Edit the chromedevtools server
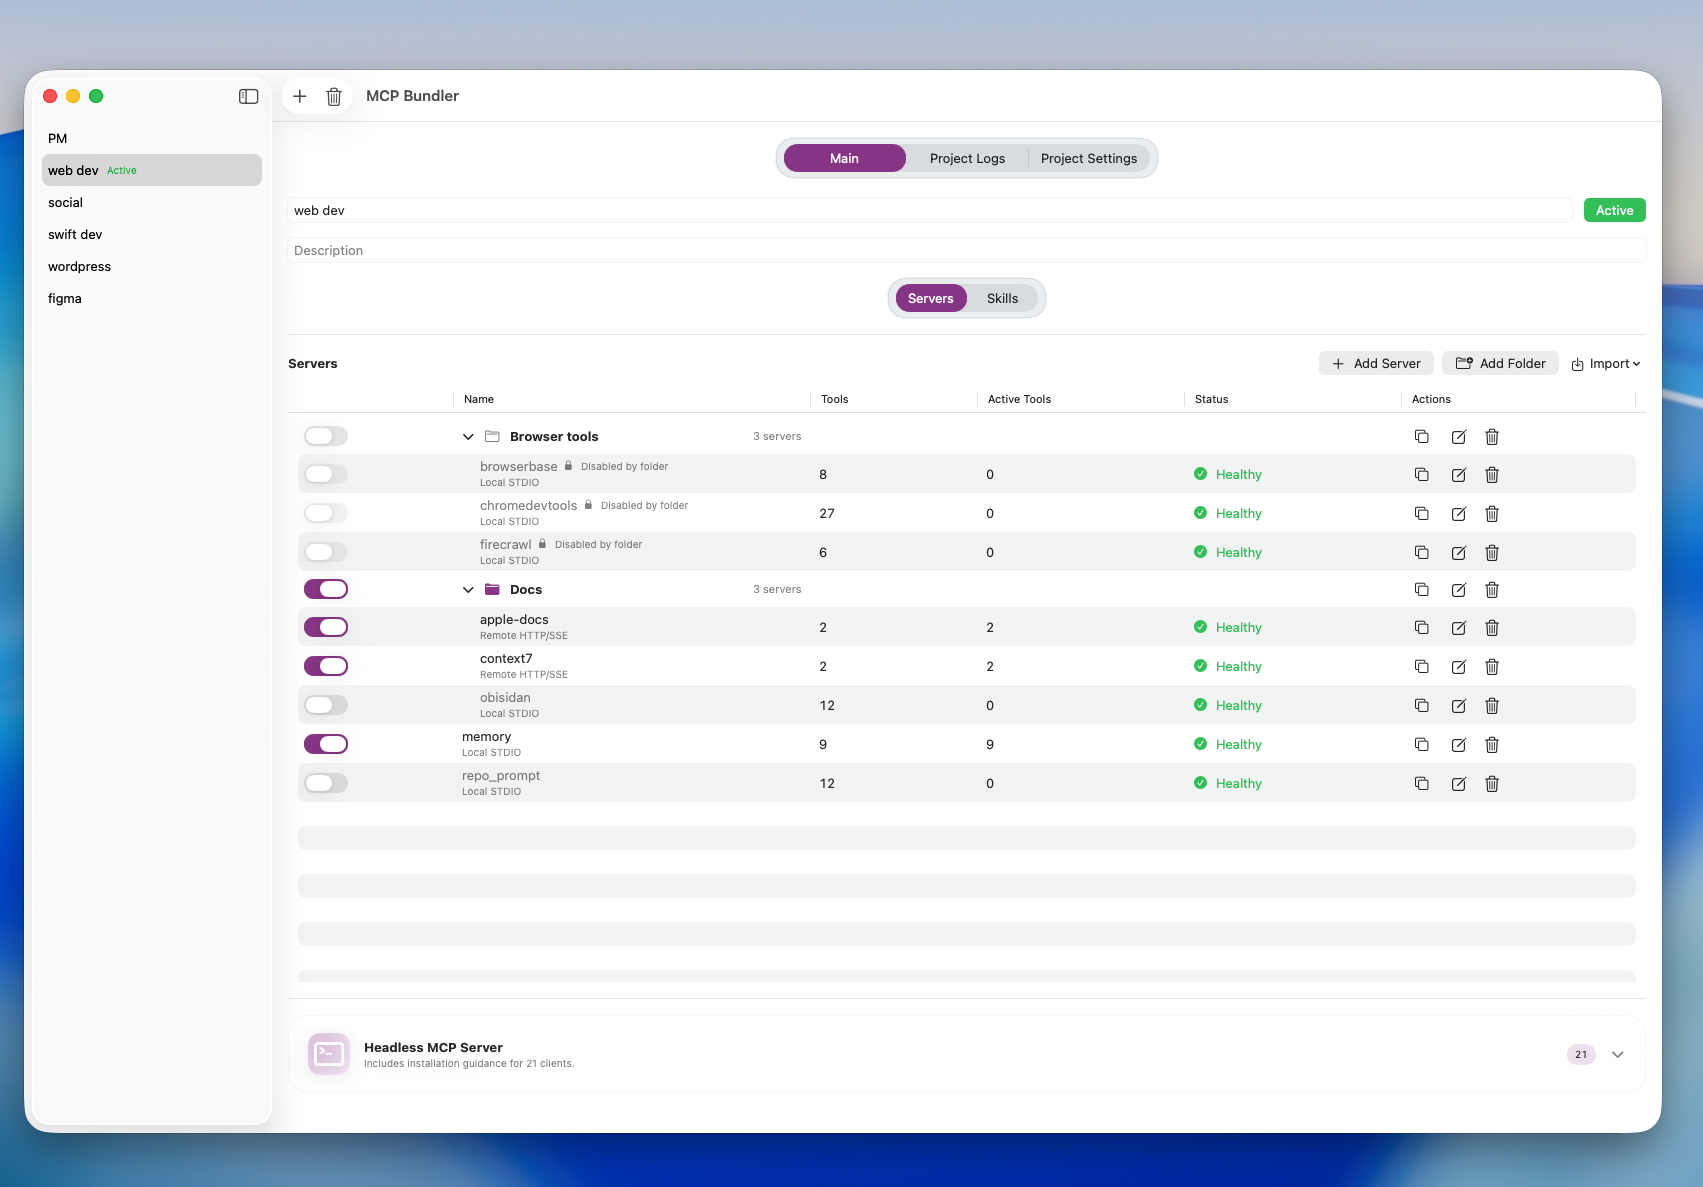The width and height of the screenshot is (1703, 1187). (1458, 514)
